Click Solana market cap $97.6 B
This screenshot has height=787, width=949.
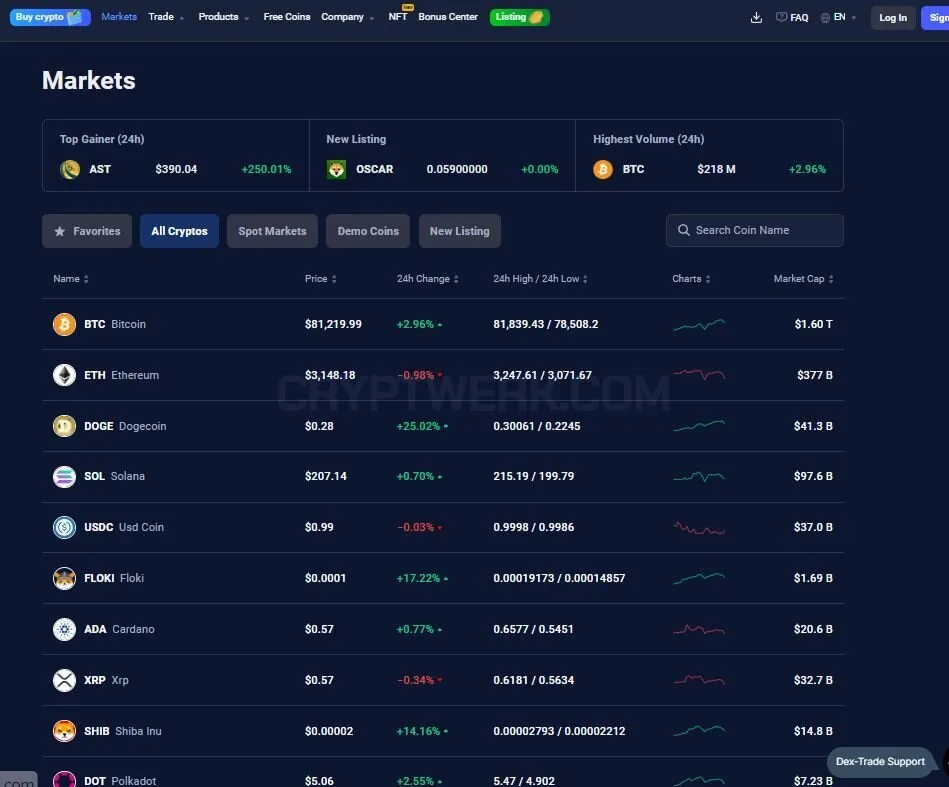tap(813, 476)
